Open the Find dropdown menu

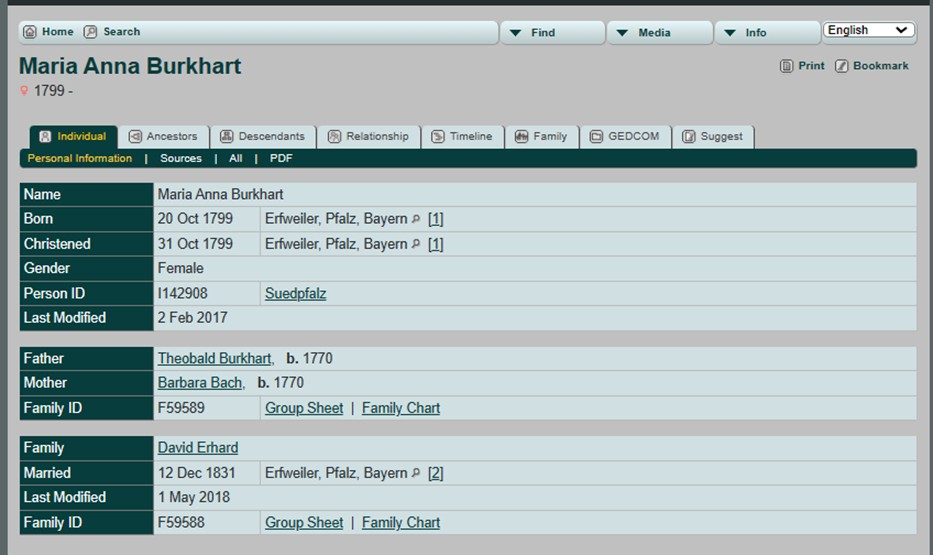pyautogui.click(x=552, y=33)
